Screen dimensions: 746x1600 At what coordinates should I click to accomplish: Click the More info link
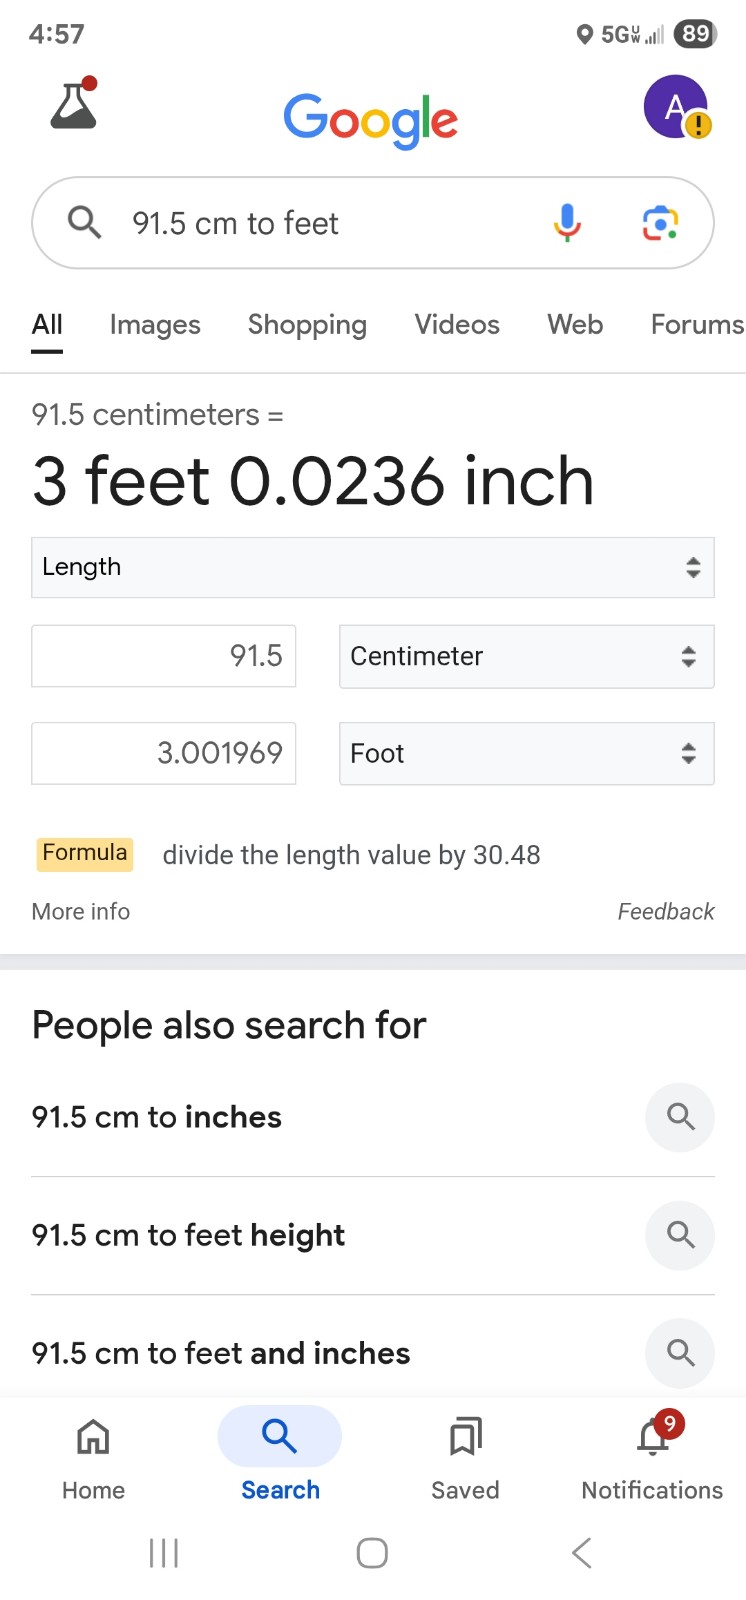click(x=81, y=911)
